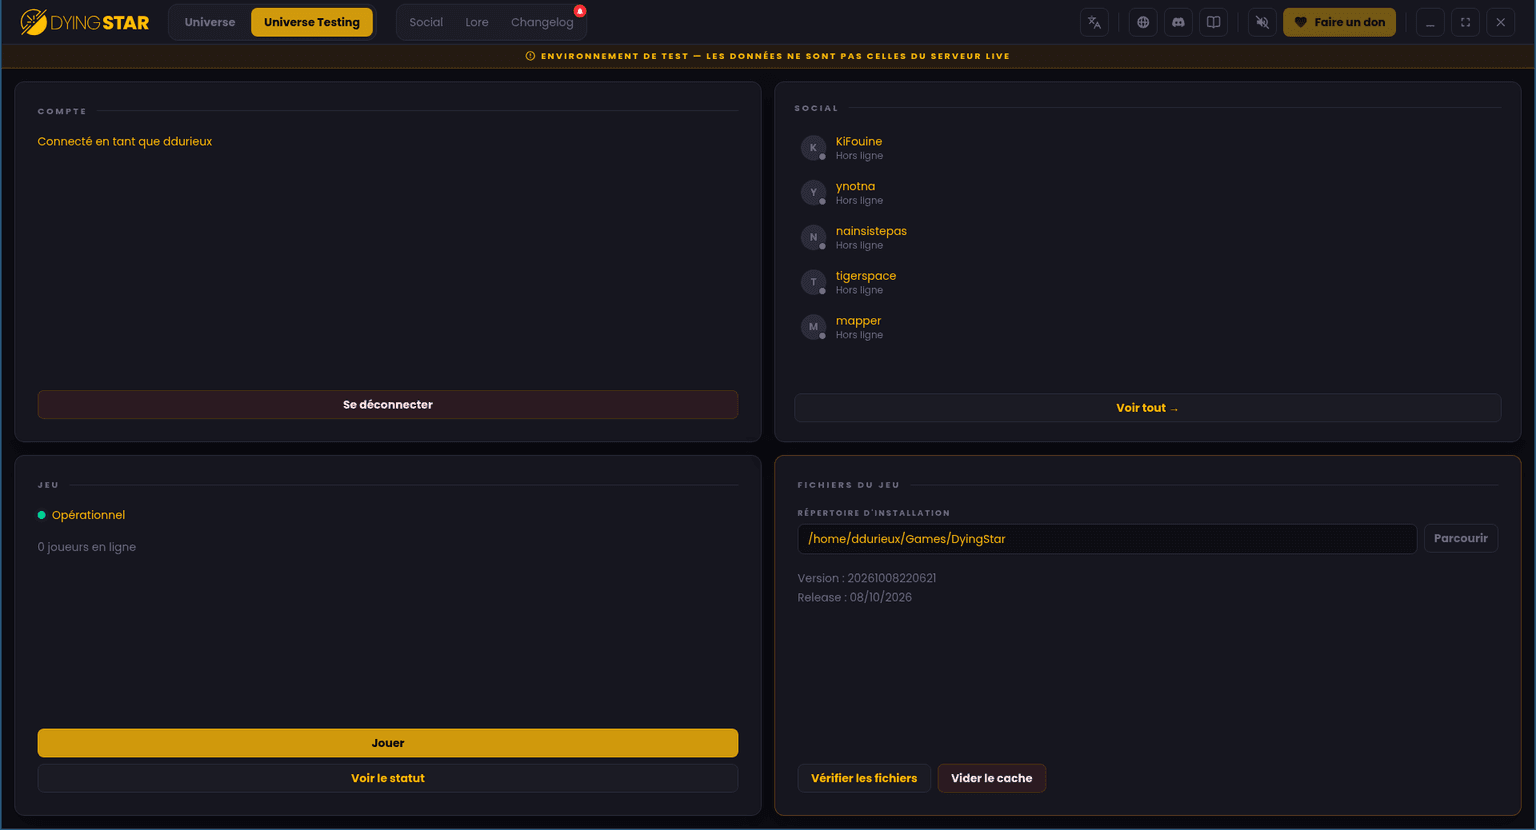Launch the game with Jouer
The height and width of the screenshot is (830, 1536).
click(x=388, y=743)
